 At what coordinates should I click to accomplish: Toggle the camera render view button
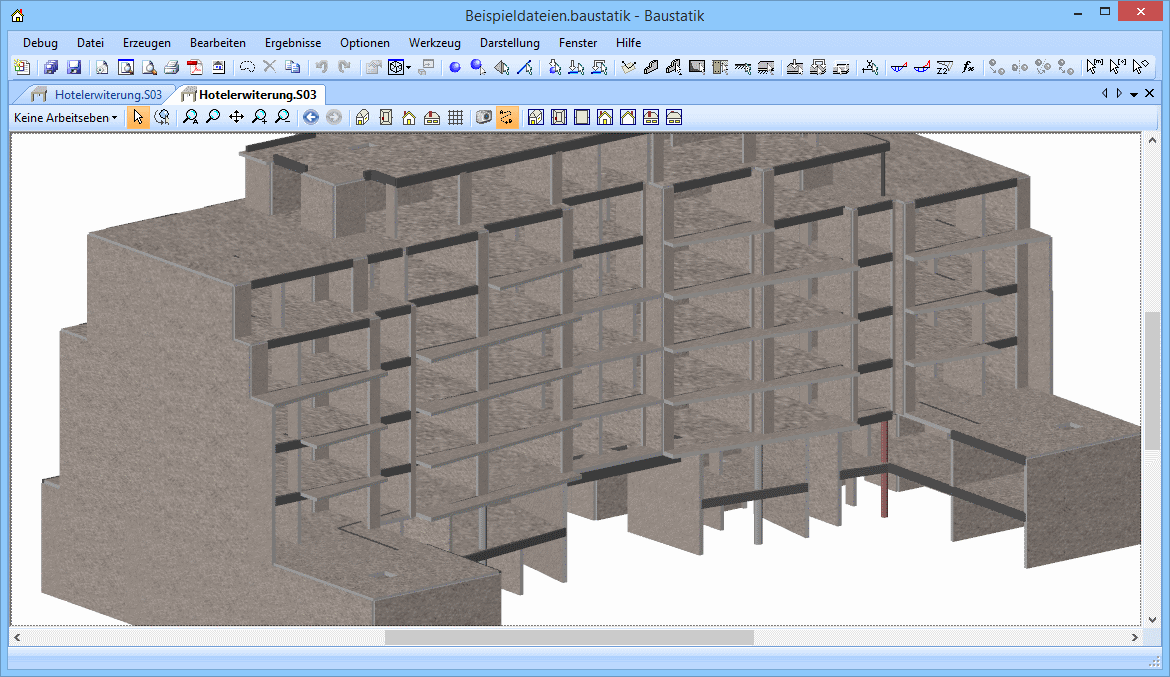pos(484,117)
